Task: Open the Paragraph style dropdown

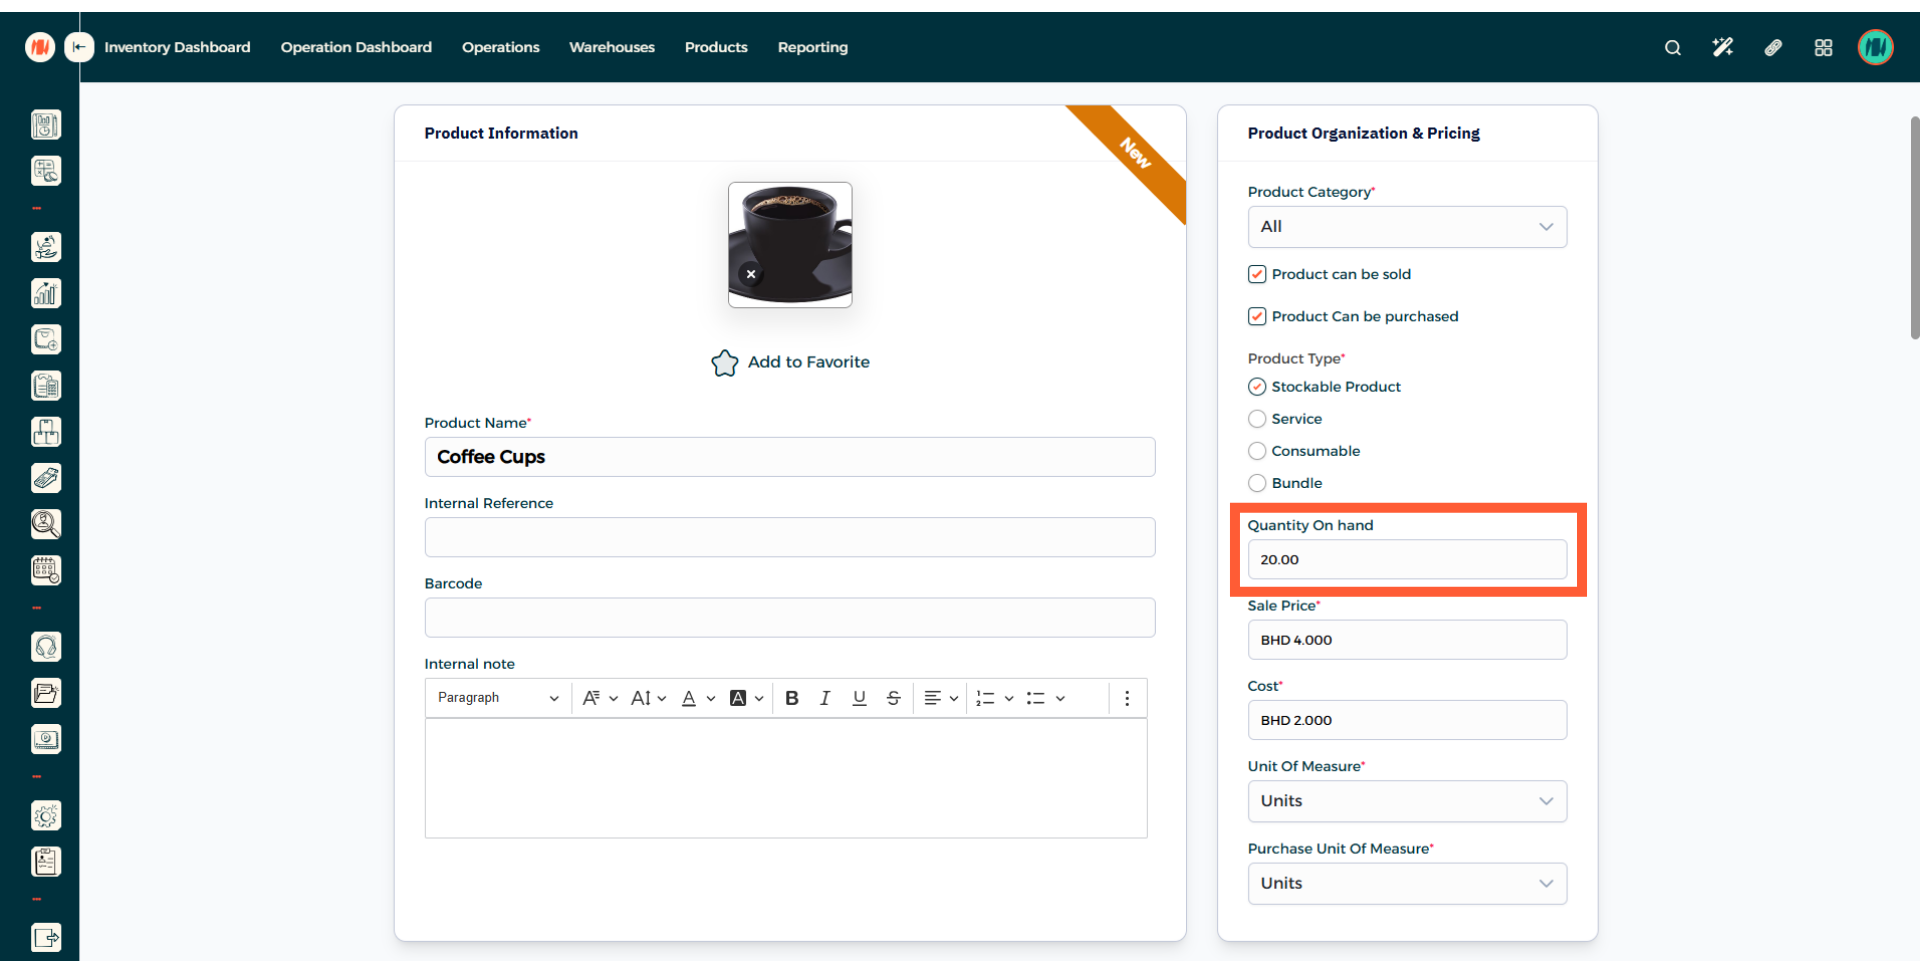Action: tap(497, 698)
